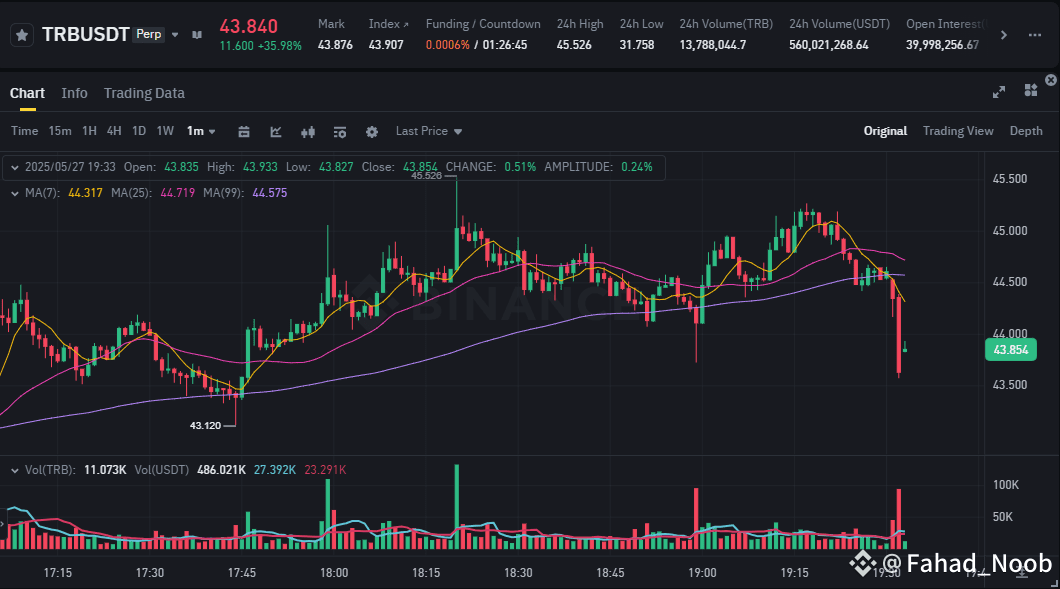Collapse the Vol(TRB) indicator chevron
This screenshot has height=589, width=1060.
[x=15, y=470]
